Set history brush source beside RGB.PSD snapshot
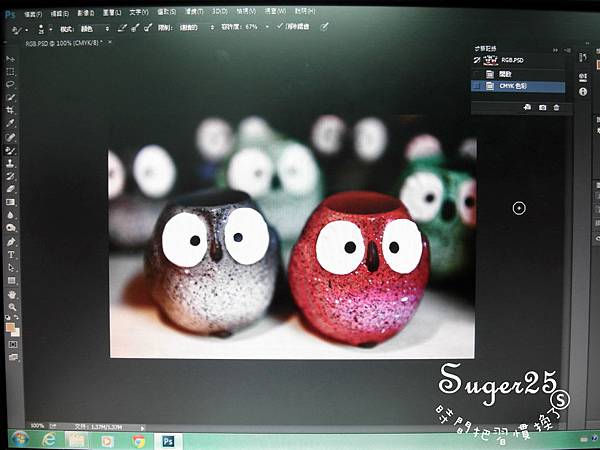Viewport: 600px width, 450px height. coord(477,59)
